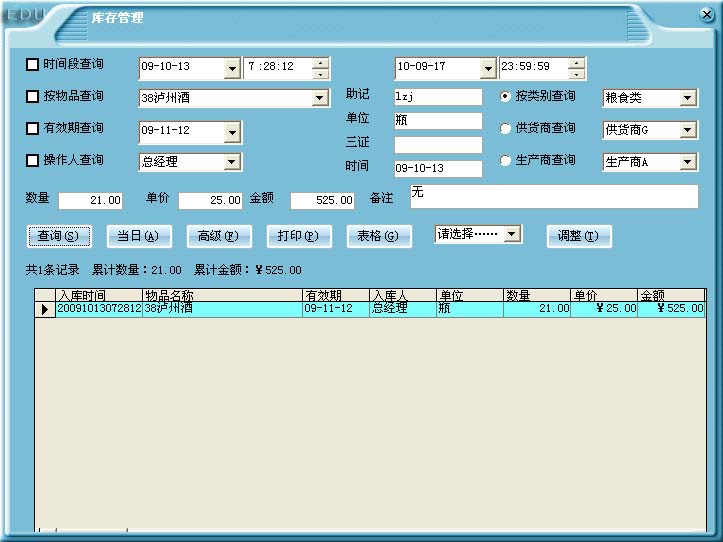Viewport: 723px width, 542px height.
Task: Select cell 20091013072812 in table
Action: pos(99,309)
